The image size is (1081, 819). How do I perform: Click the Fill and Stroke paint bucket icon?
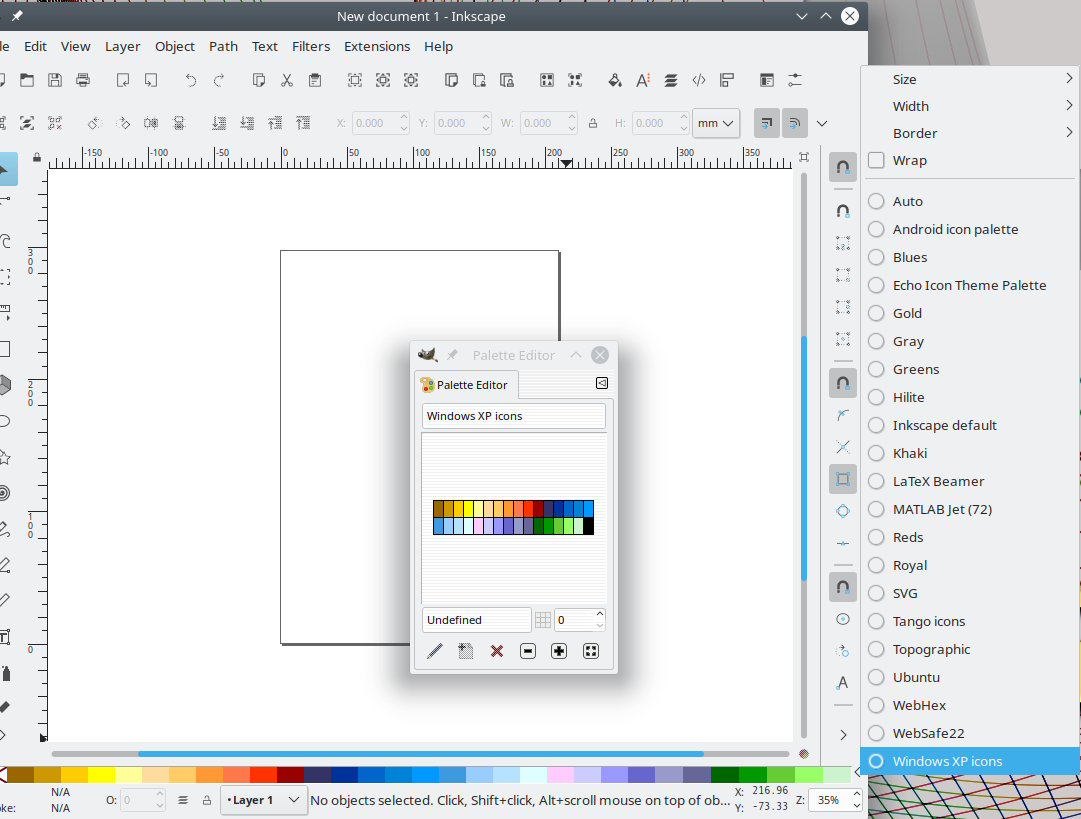click(x=615, y=80)
